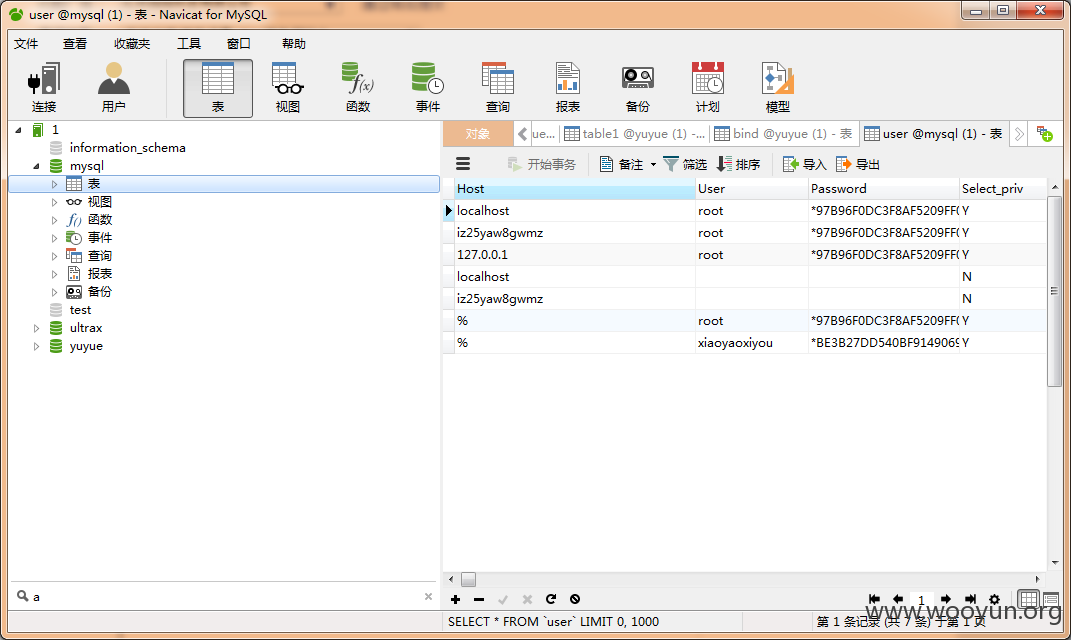Select the xiaoyaoxiyou user cell

pyautogui.click(x=752, y=343)
